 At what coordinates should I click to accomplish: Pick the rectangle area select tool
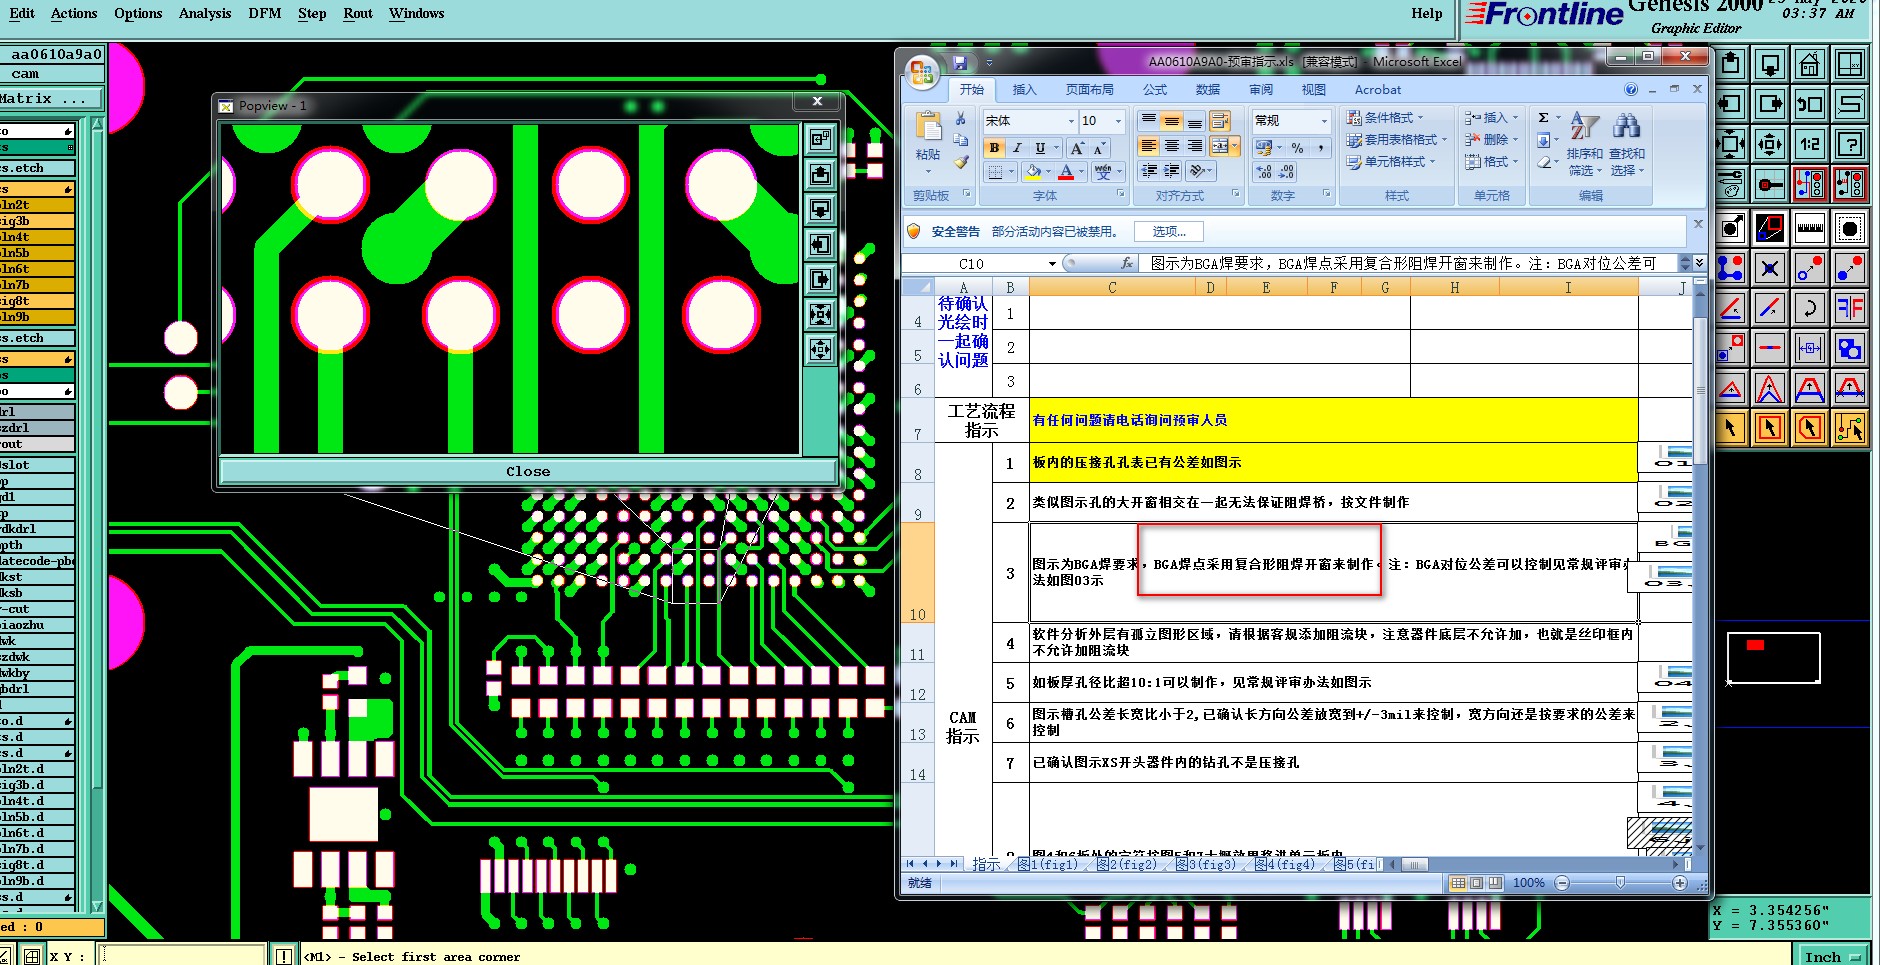tap(1769, 428)
